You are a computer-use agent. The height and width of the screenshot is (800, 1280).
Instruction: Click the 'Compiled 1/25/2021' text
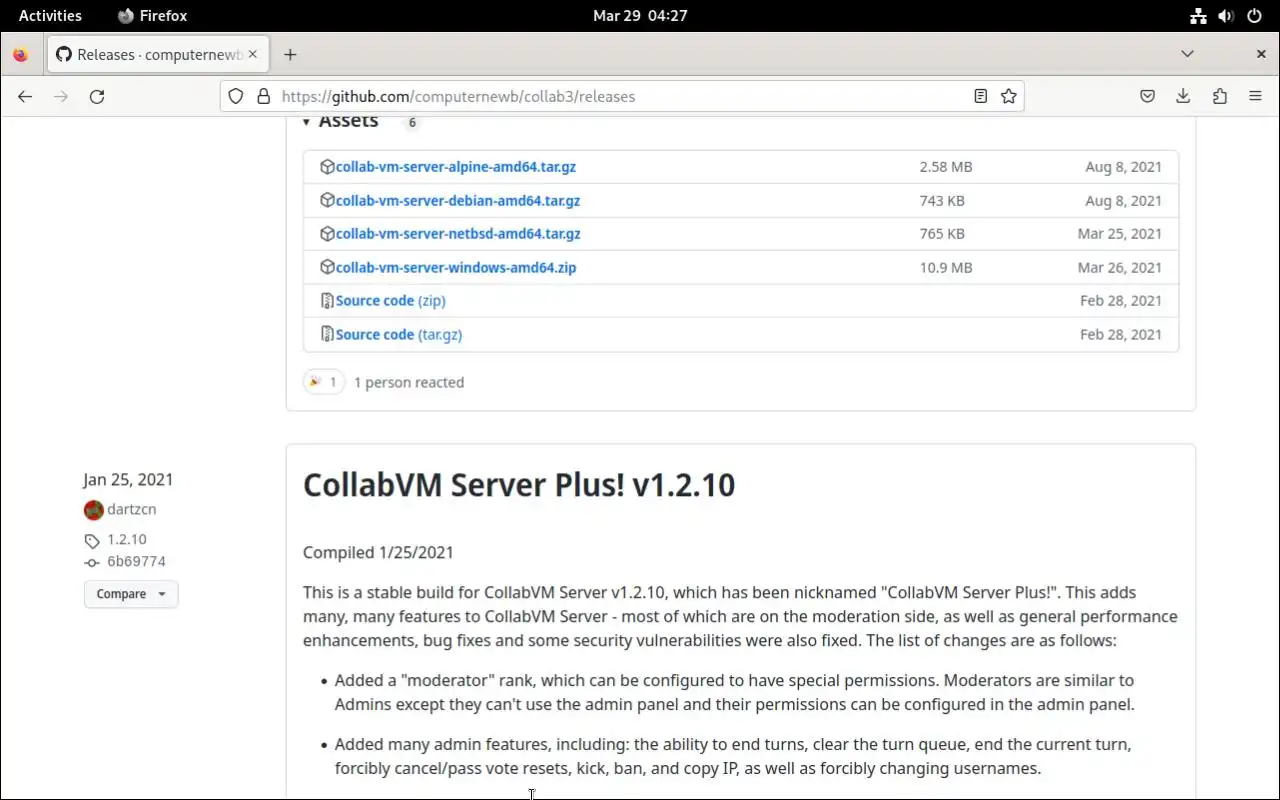378,552
